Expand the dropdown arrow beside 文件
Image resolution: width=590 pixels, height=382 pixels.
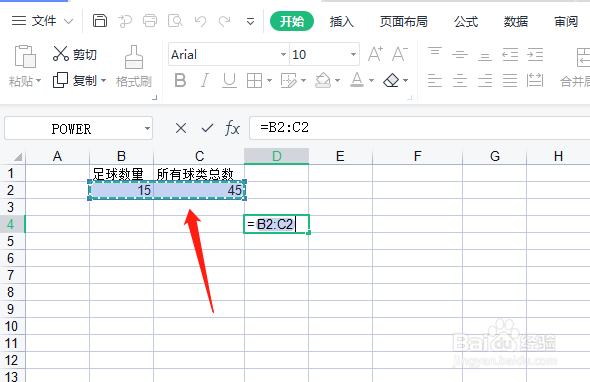point(68,21)
